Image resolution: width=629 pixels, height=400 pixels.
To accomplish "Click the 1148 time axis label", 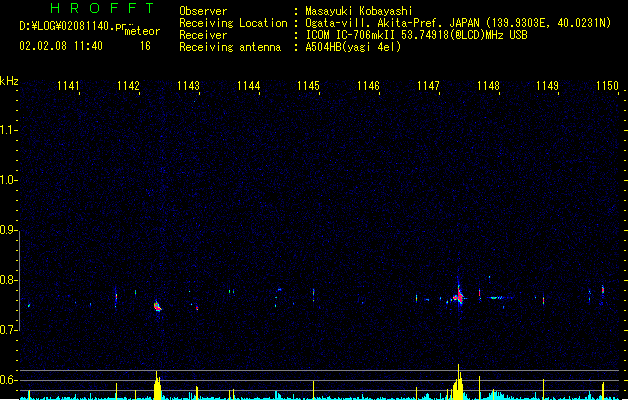I will 489,86.
